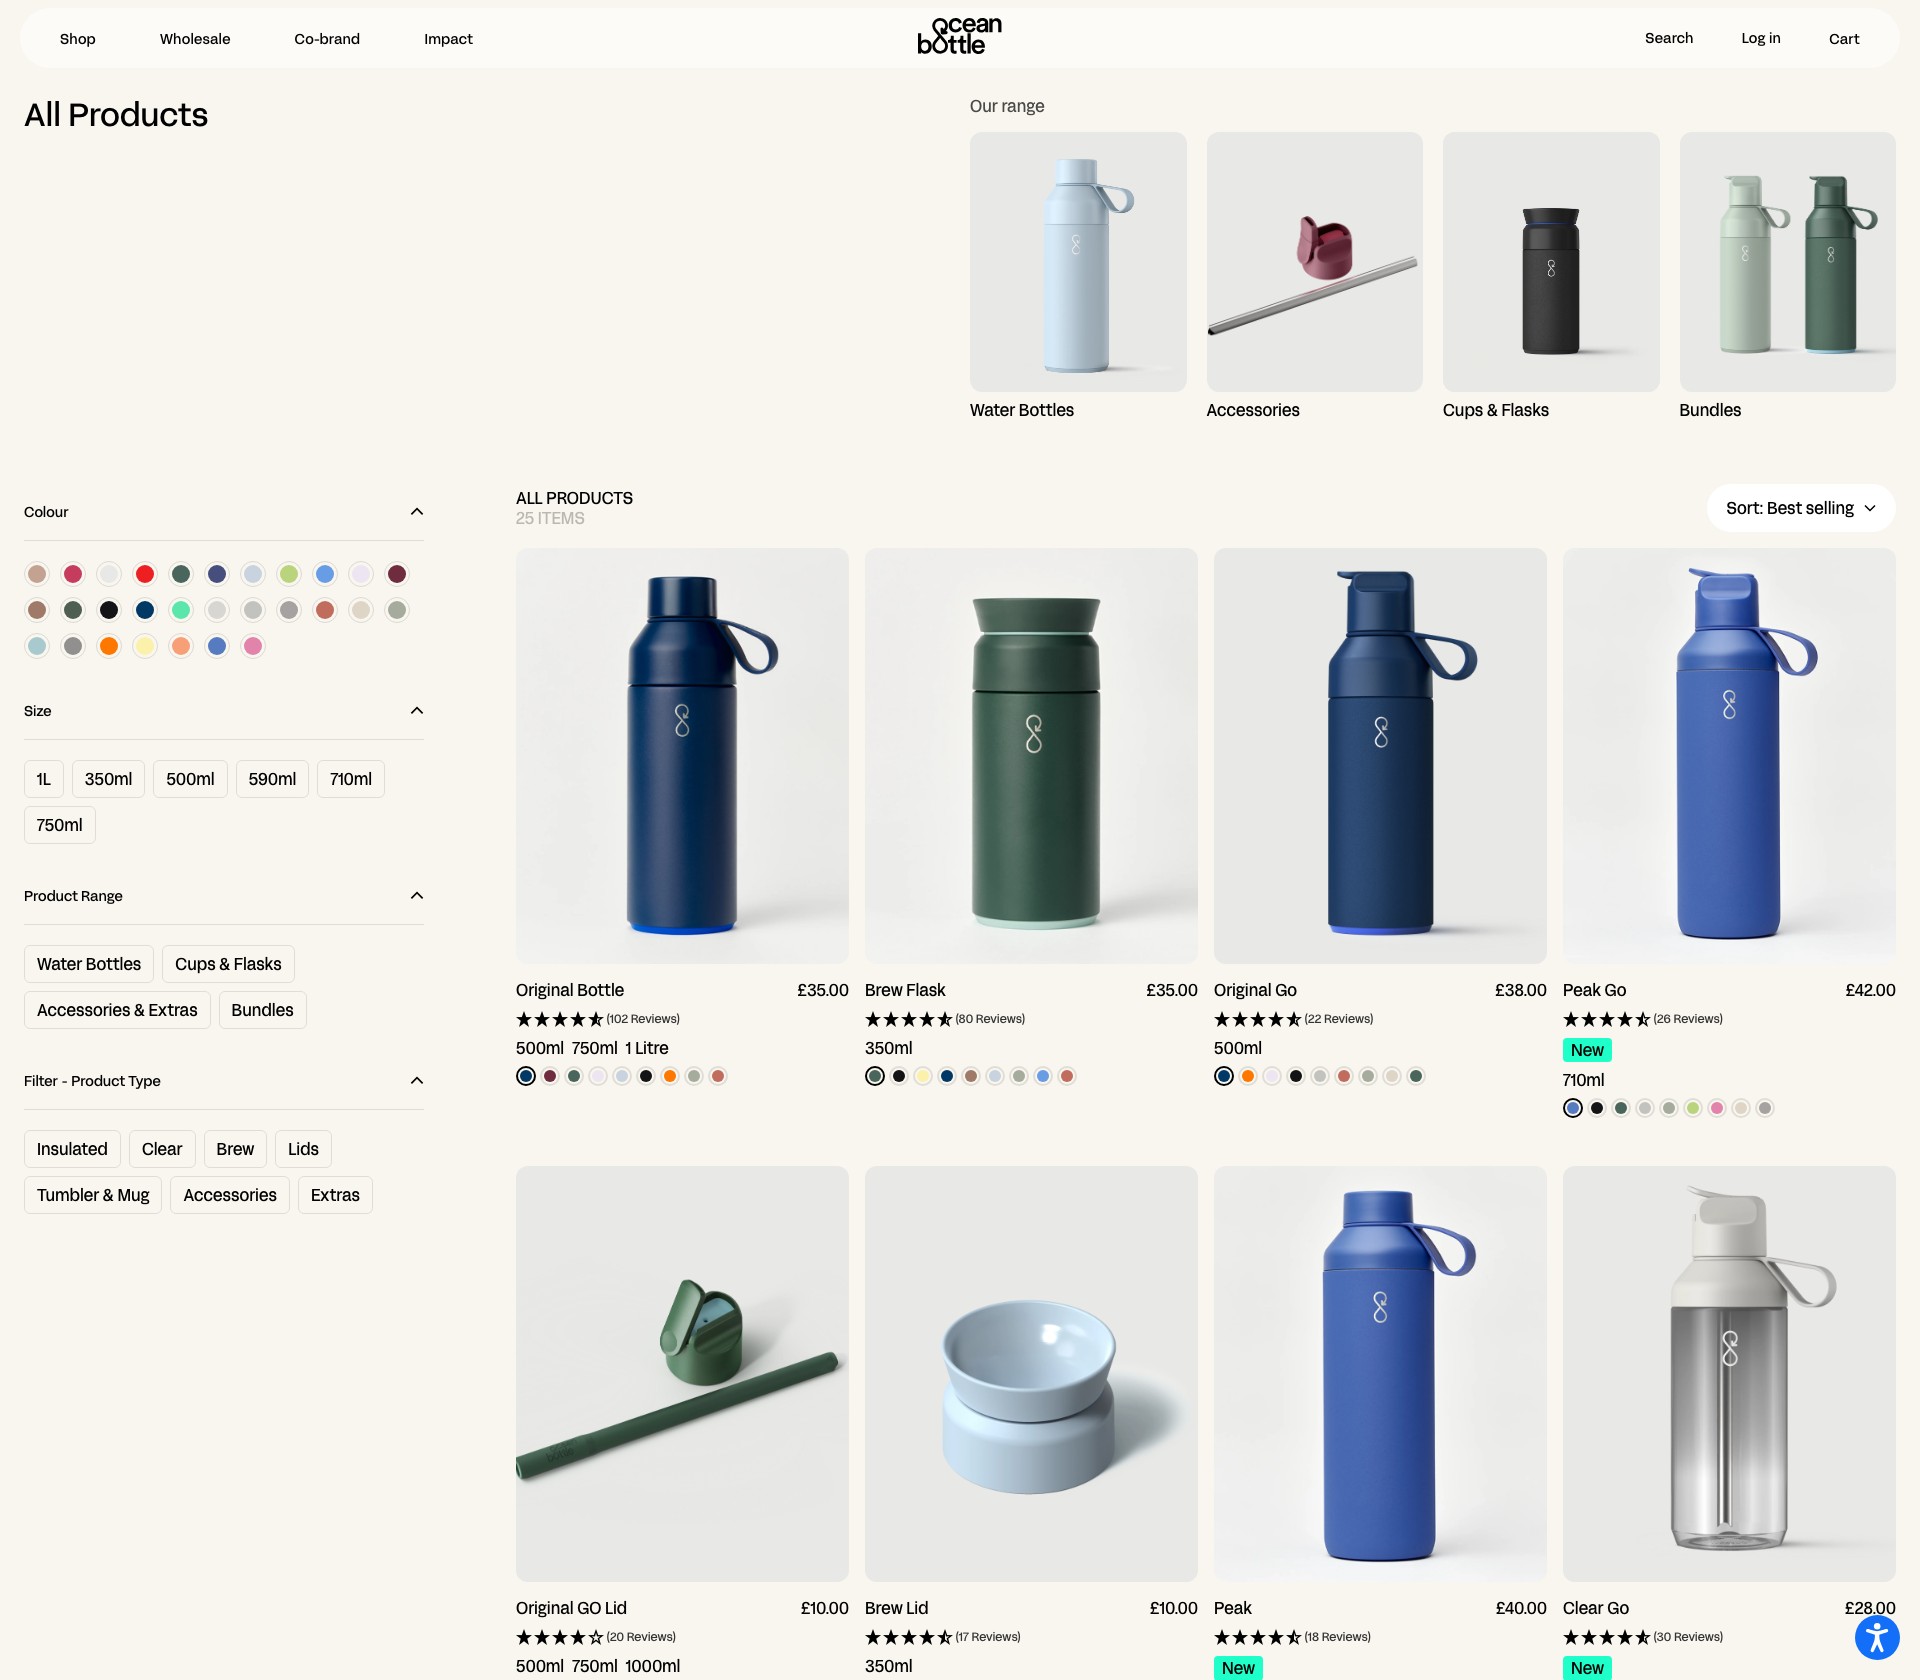The width and height of the screenshot is (1920, 1680).
Task: Filter by pale yellow colour swatch
Action: [x=145, y=646]
